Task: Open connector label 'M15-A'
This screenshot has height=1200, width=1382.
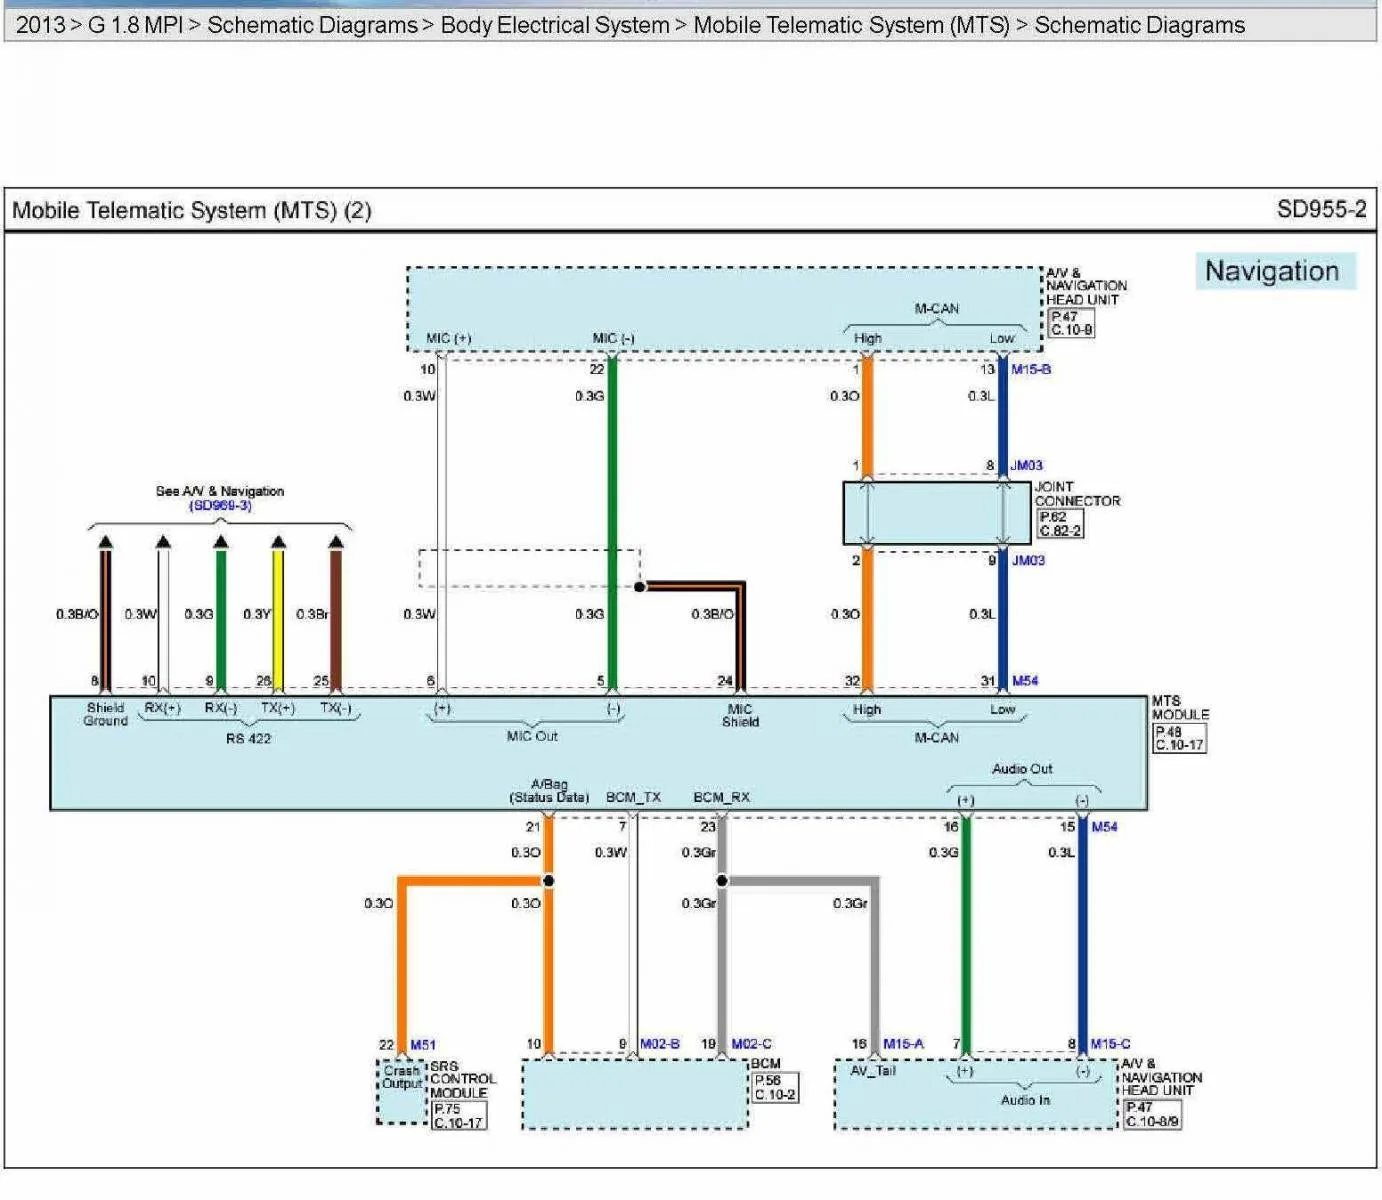Action: tap(903, 1044)
